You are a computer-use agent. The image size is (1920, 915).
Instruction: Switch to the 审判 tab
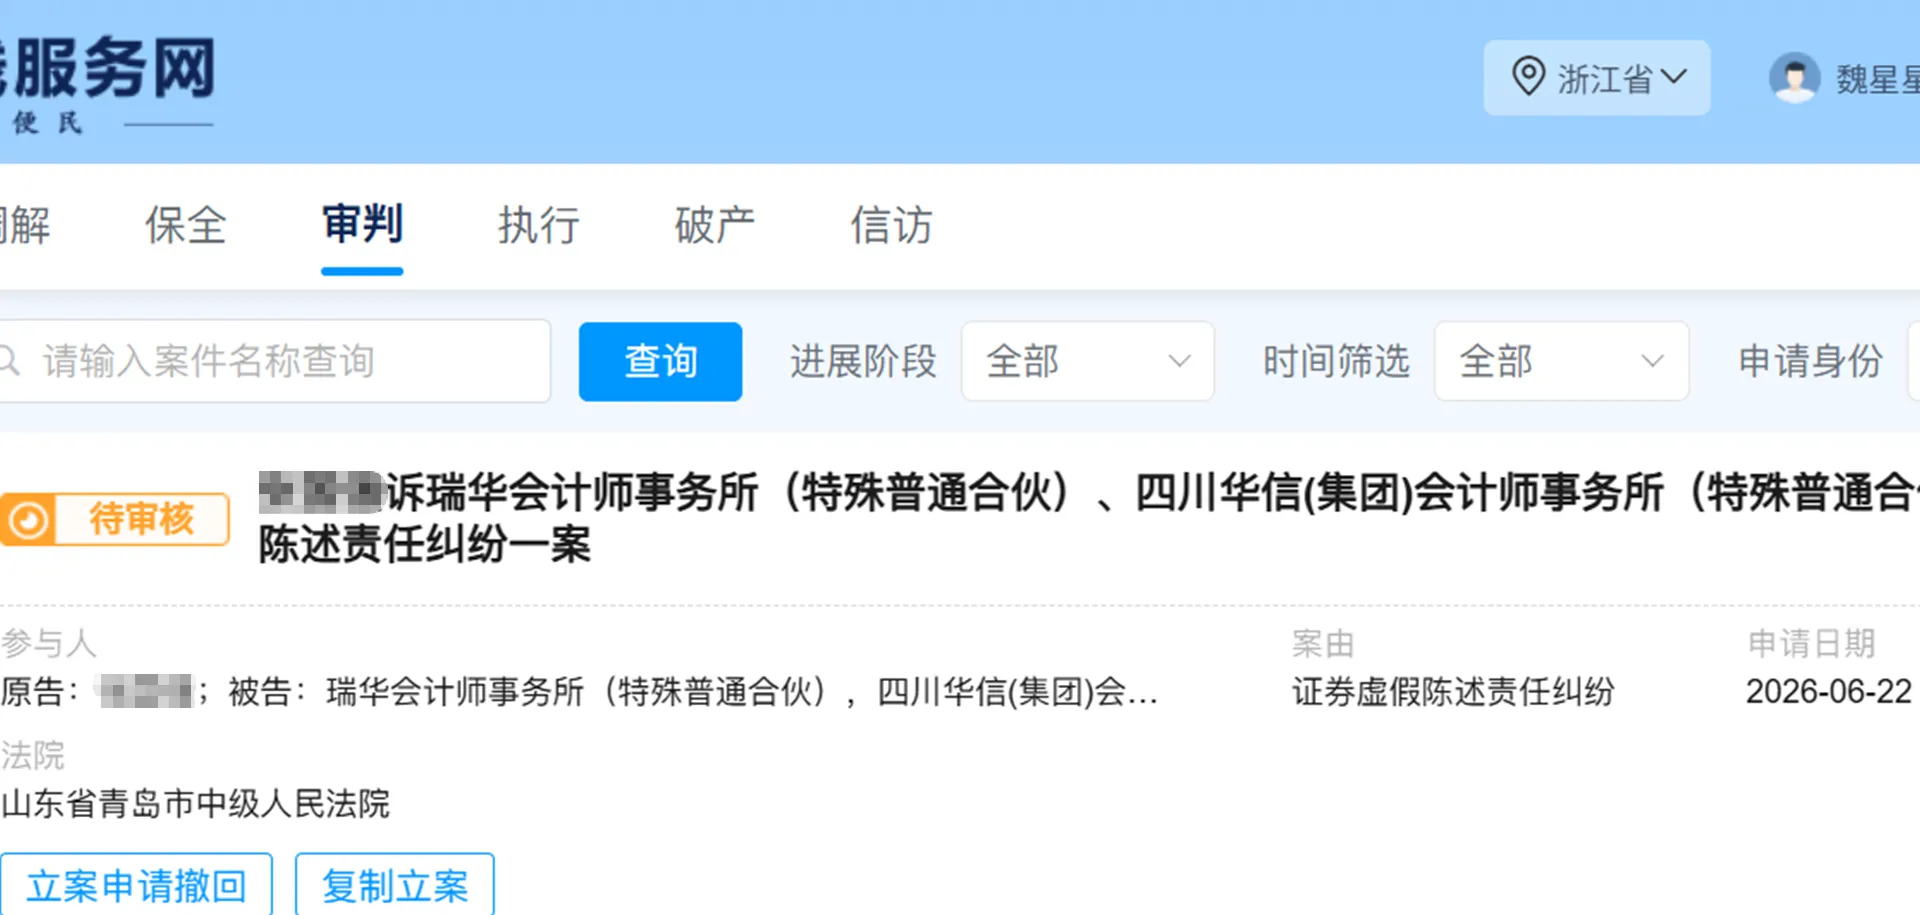(362, 224)
